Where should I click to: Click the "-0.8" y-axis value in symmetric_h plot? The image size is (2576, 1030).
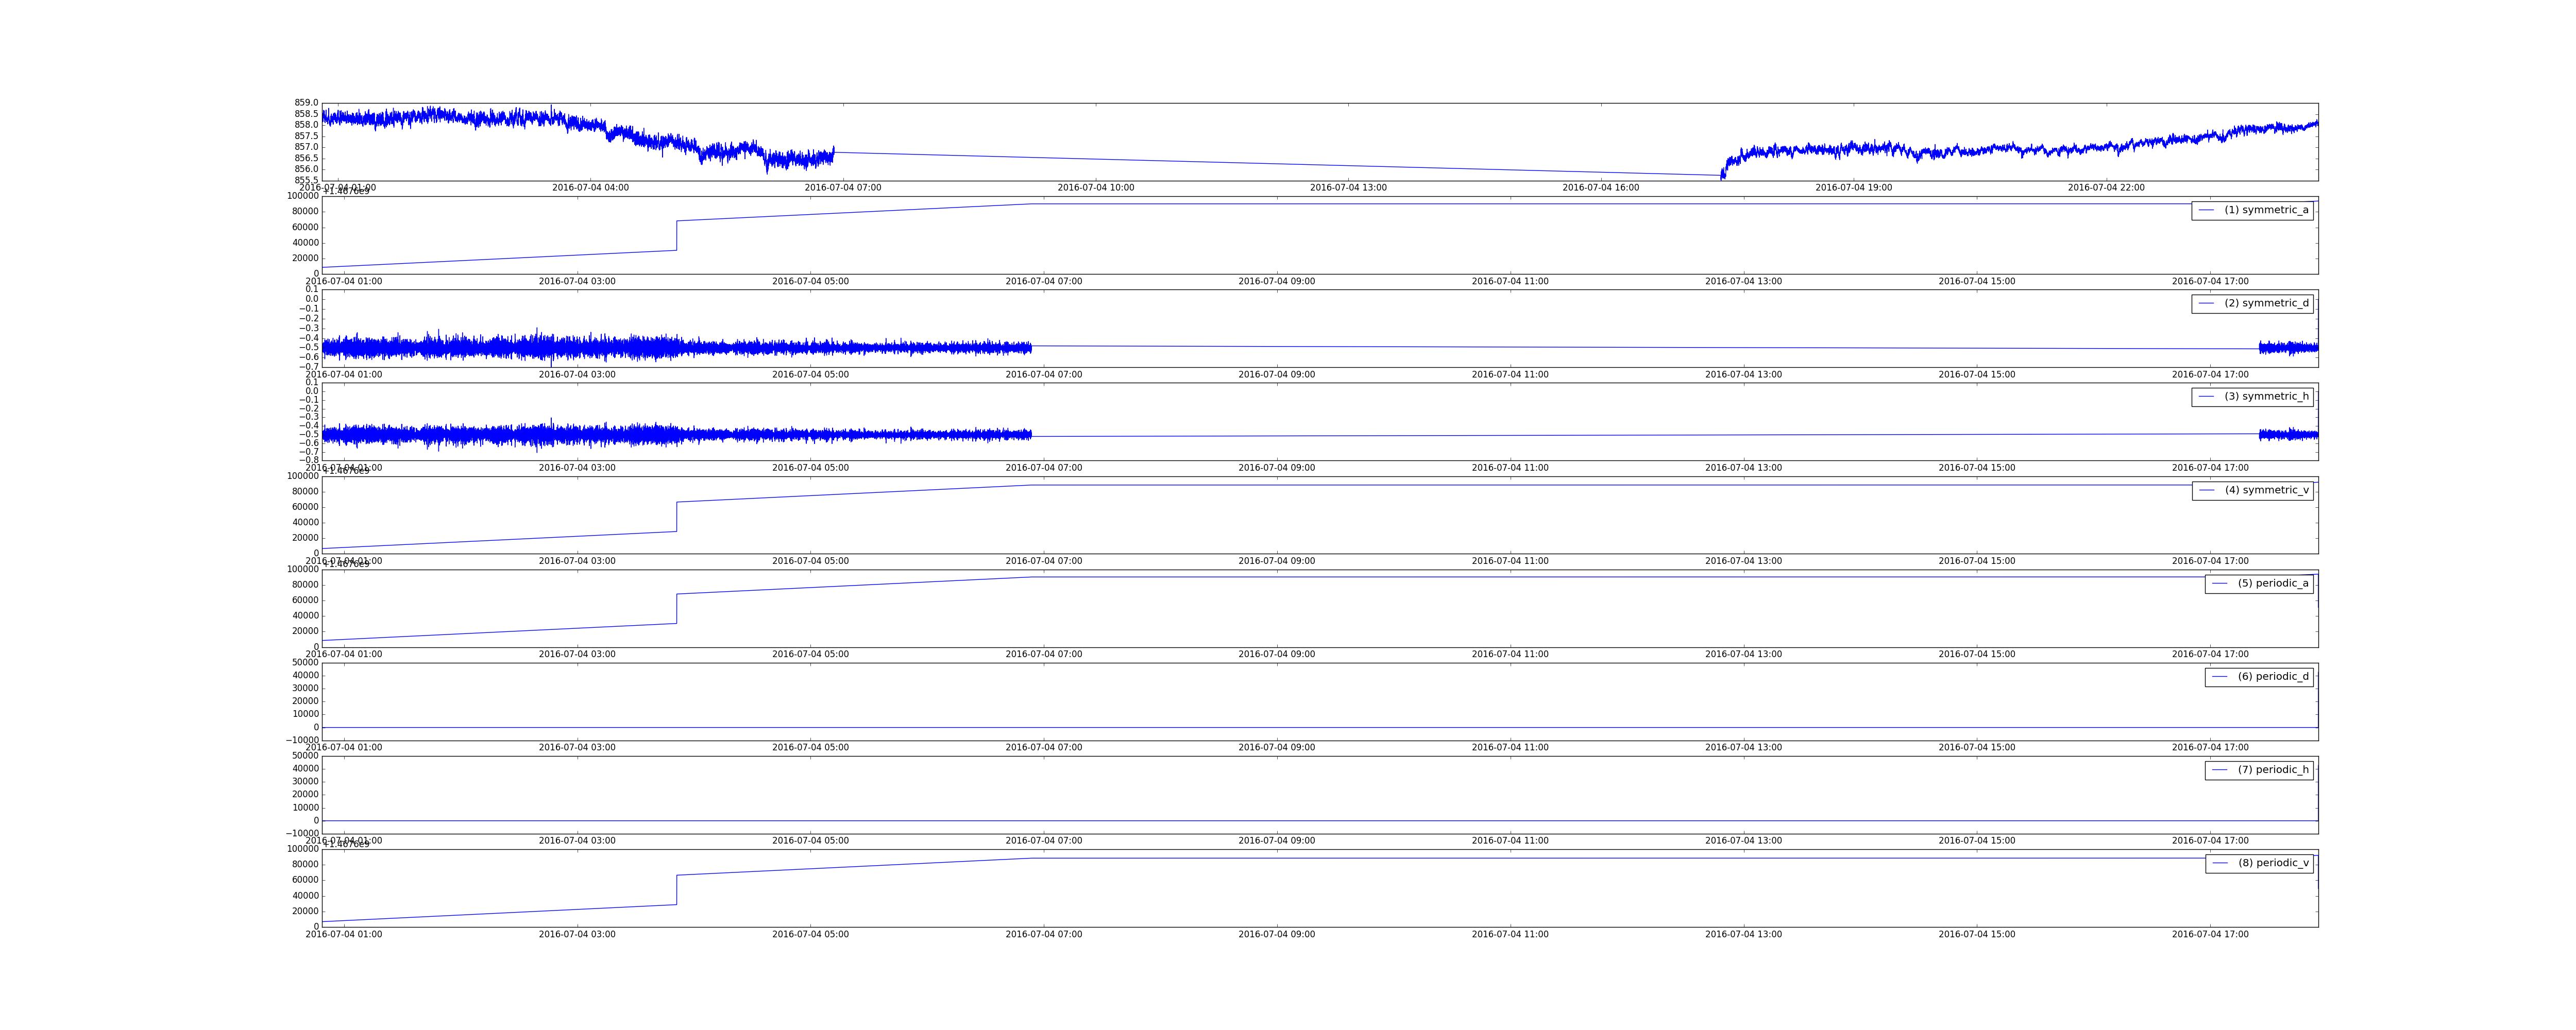click(x=309, y=460)
